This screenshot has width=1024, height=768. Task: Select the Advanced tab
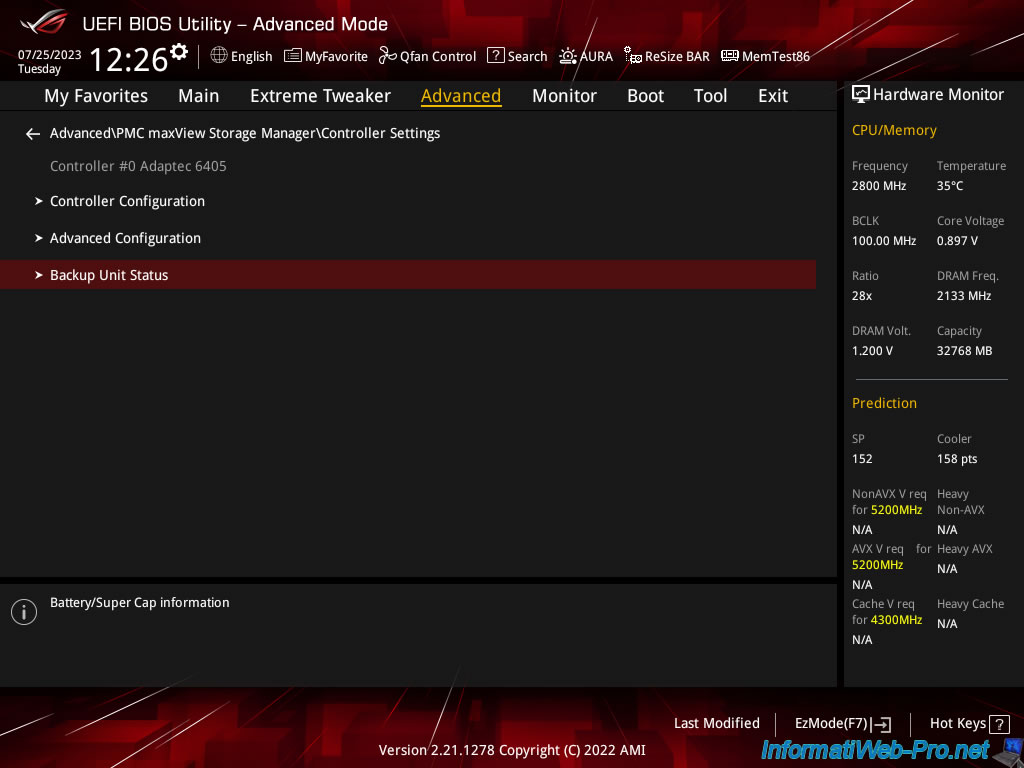click(461, 96)
